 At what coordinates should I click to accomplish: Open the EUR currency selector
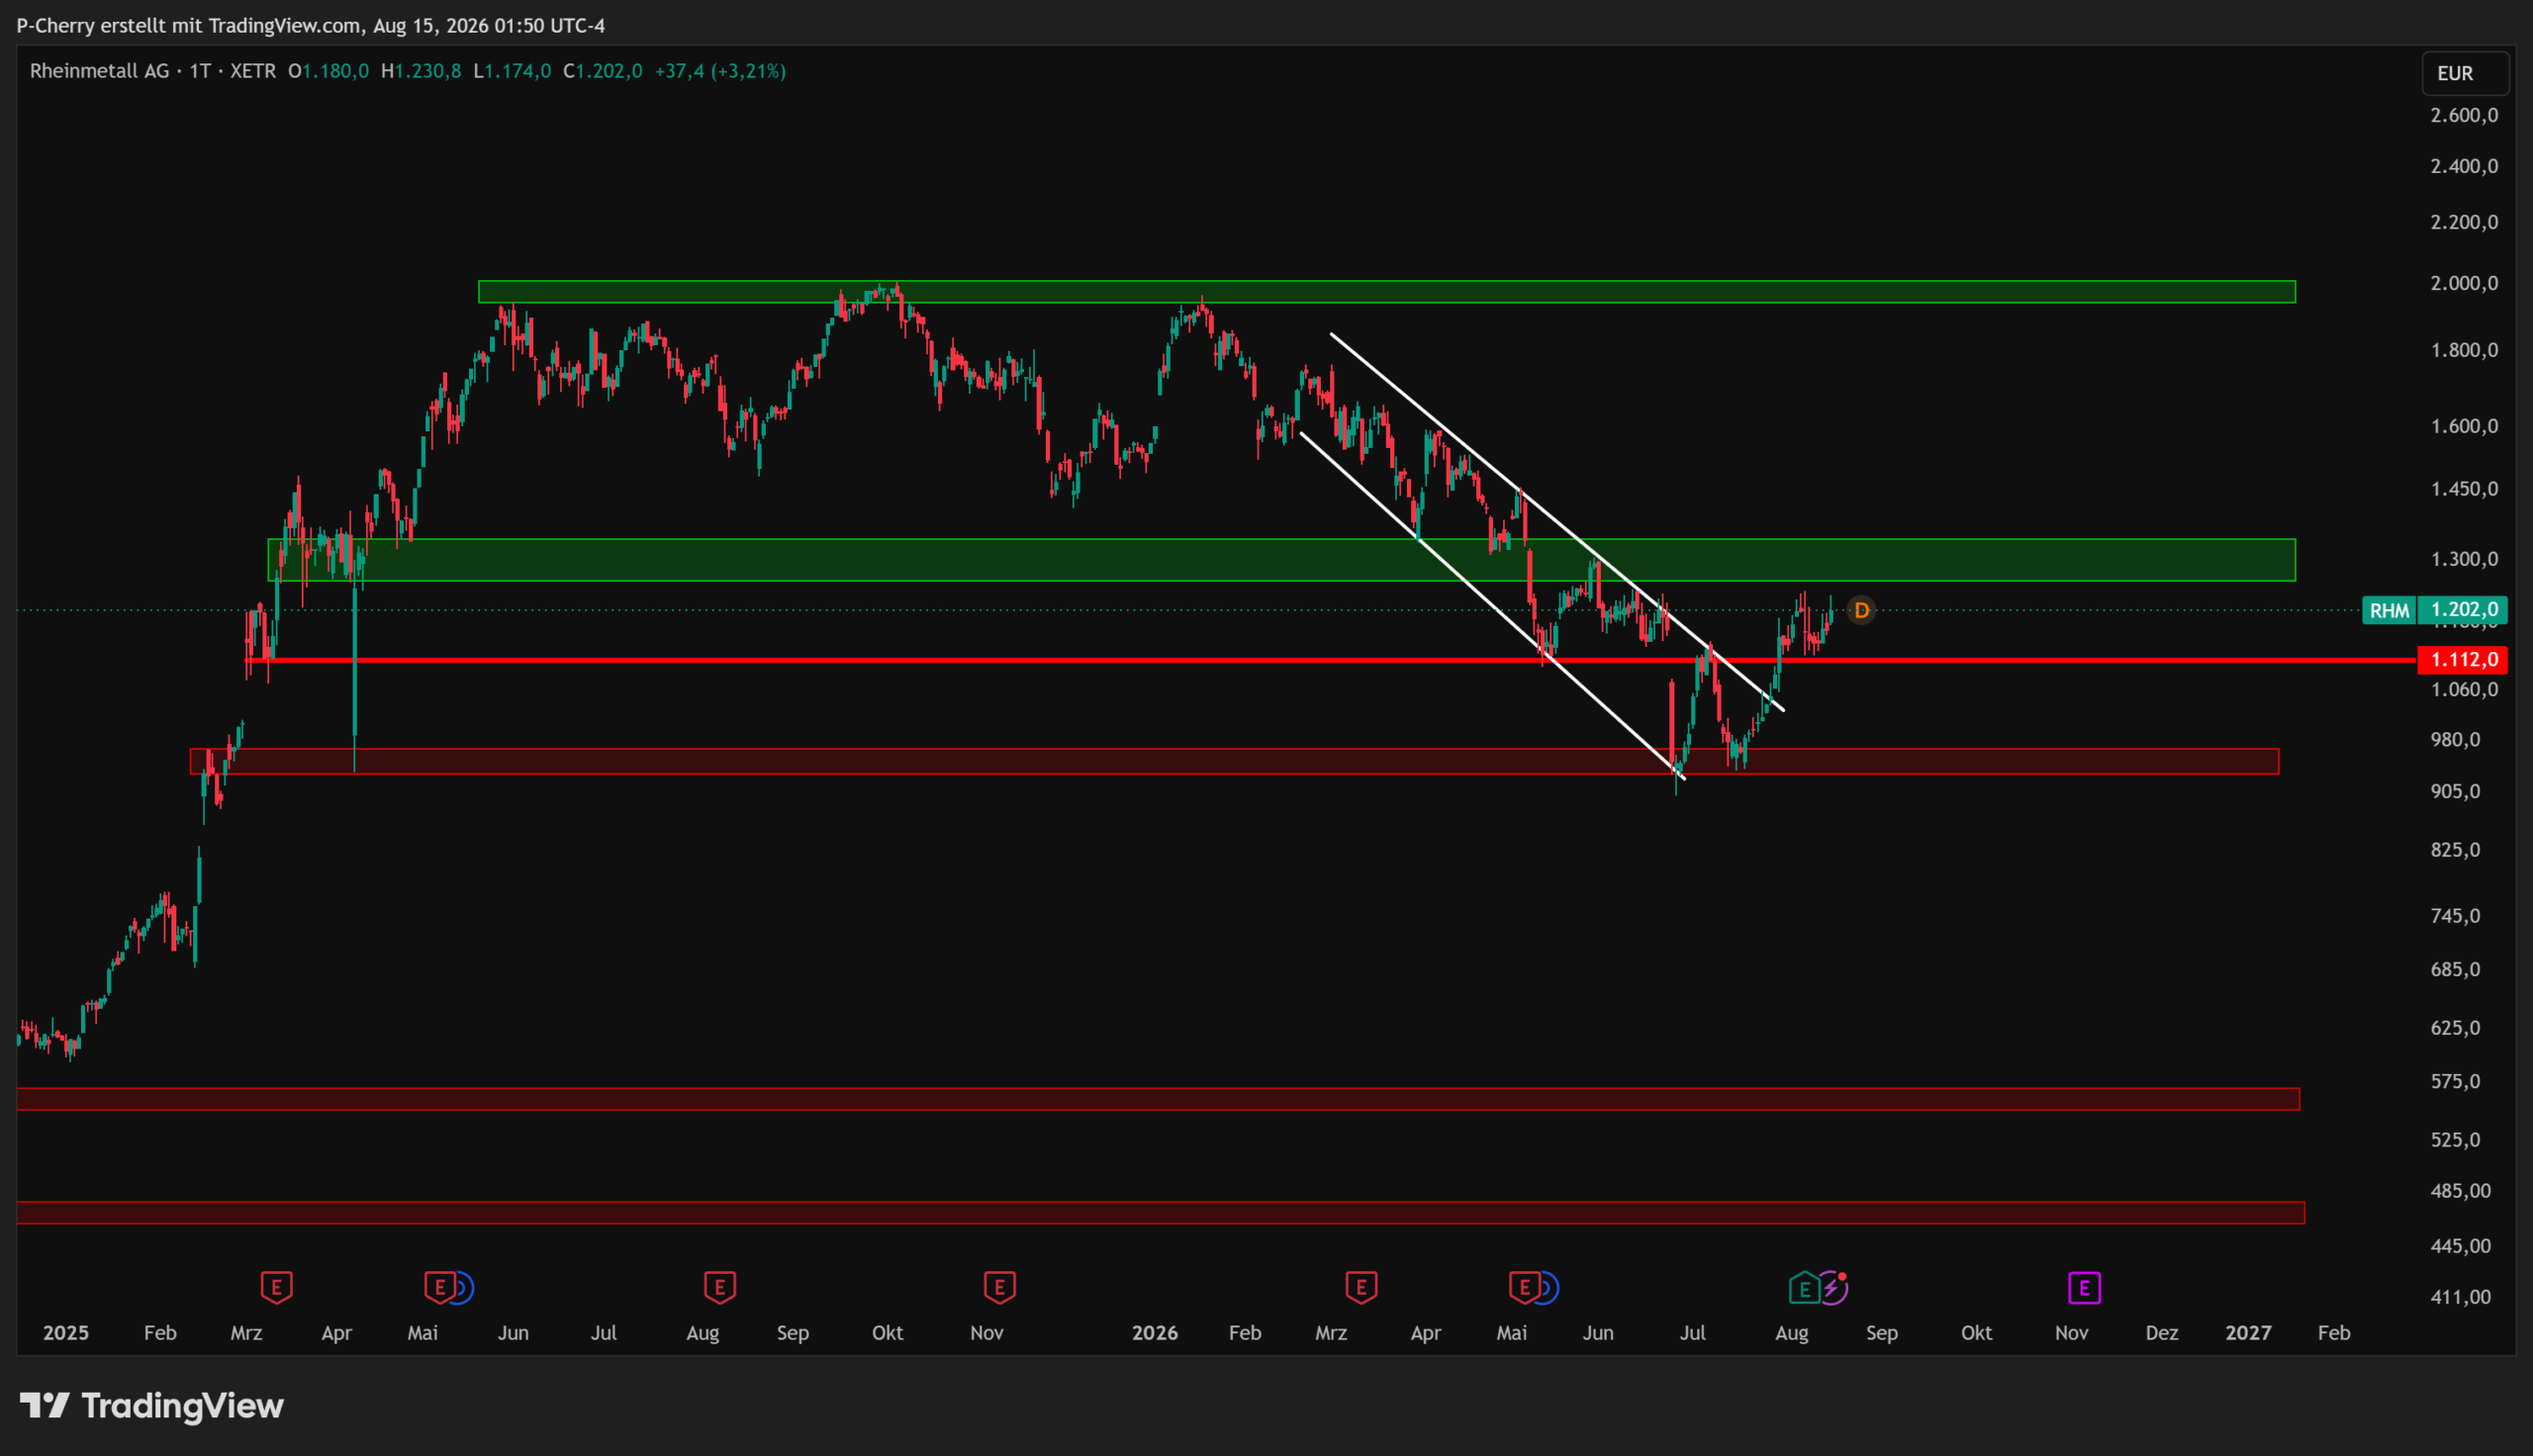[x=2465, y=73]
